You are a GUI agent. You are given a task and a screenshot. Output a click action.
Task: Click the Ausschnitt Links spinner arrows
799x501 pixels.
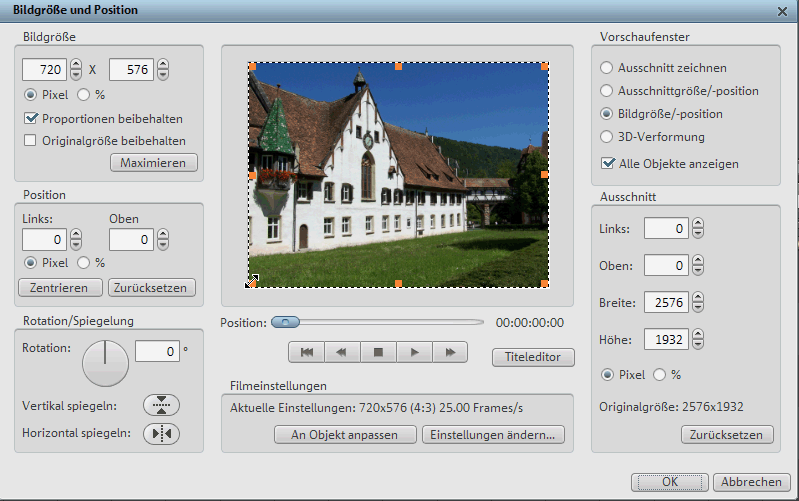pos(698,228)
